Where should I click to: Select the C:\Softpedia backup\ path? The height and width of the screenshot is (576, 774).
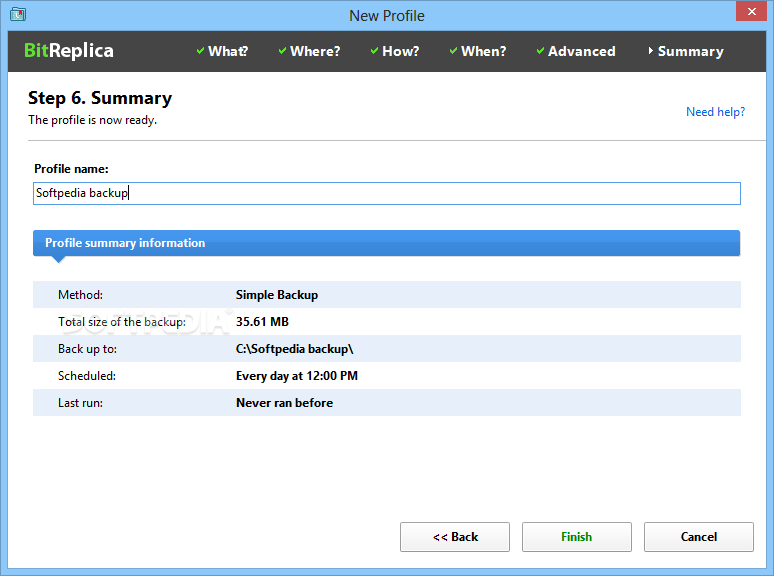pos(294,349)
